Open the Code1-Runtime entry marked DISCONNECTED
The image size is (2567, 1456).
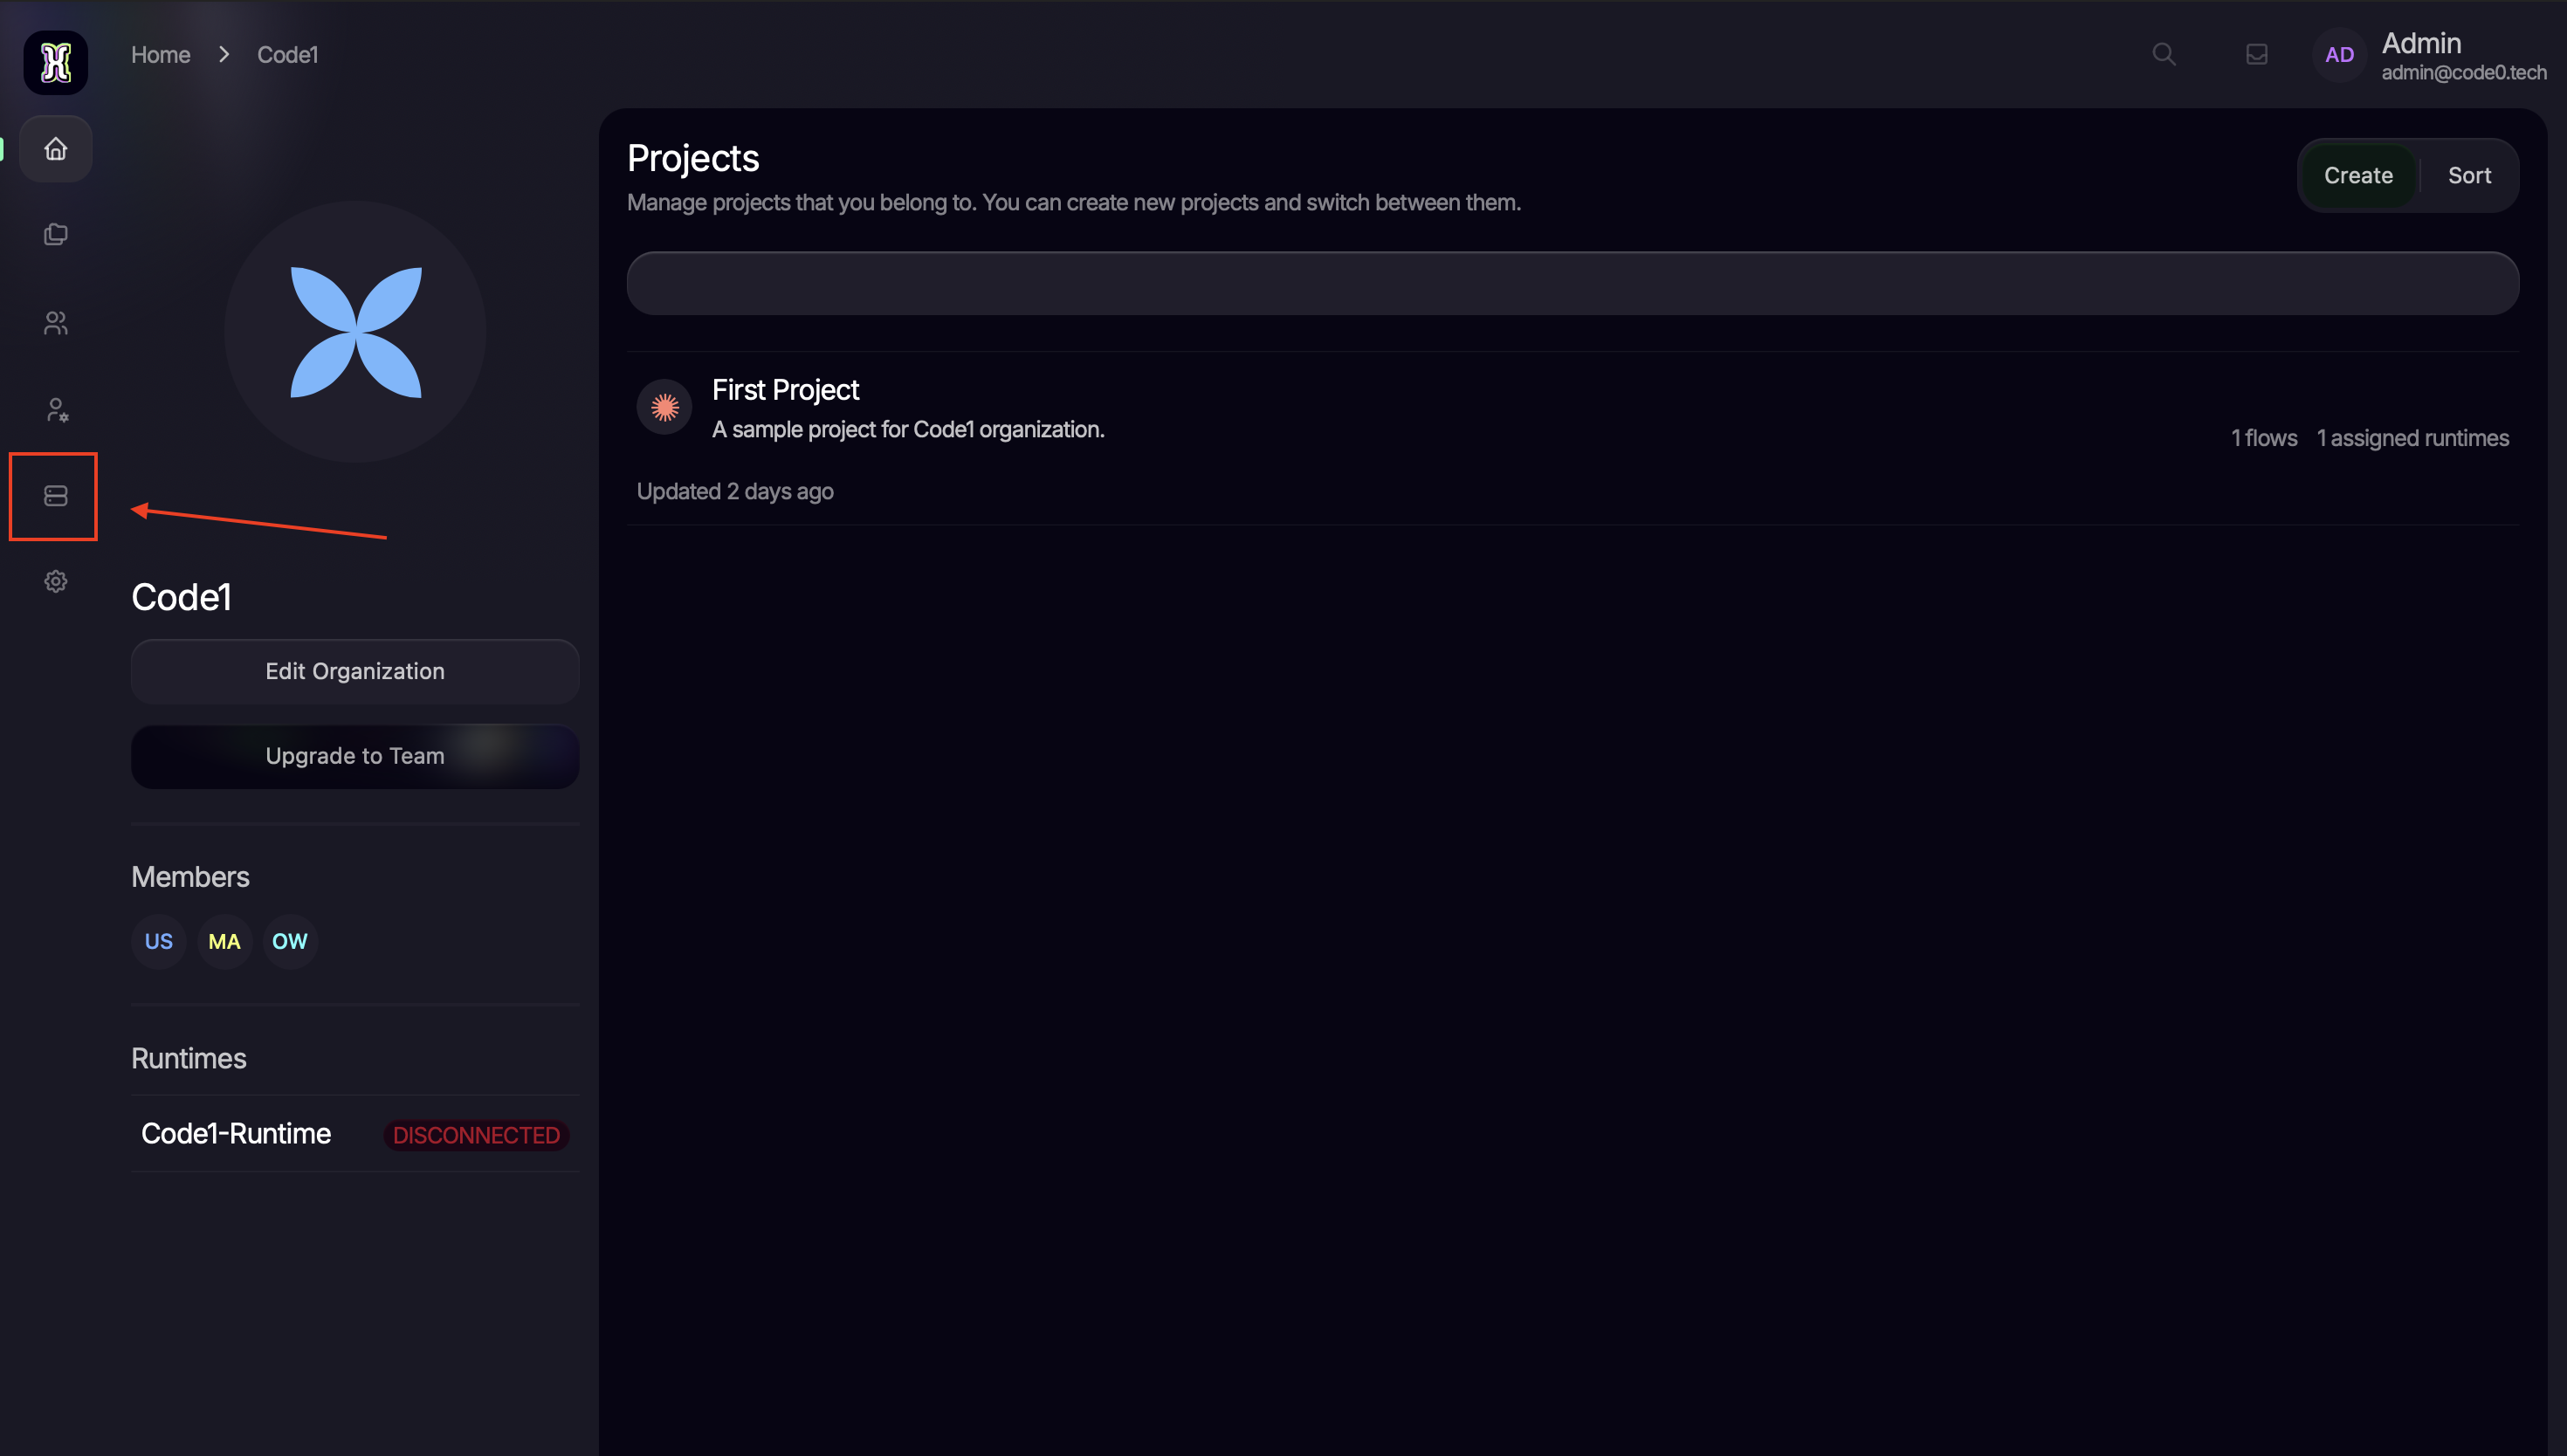236,1134
